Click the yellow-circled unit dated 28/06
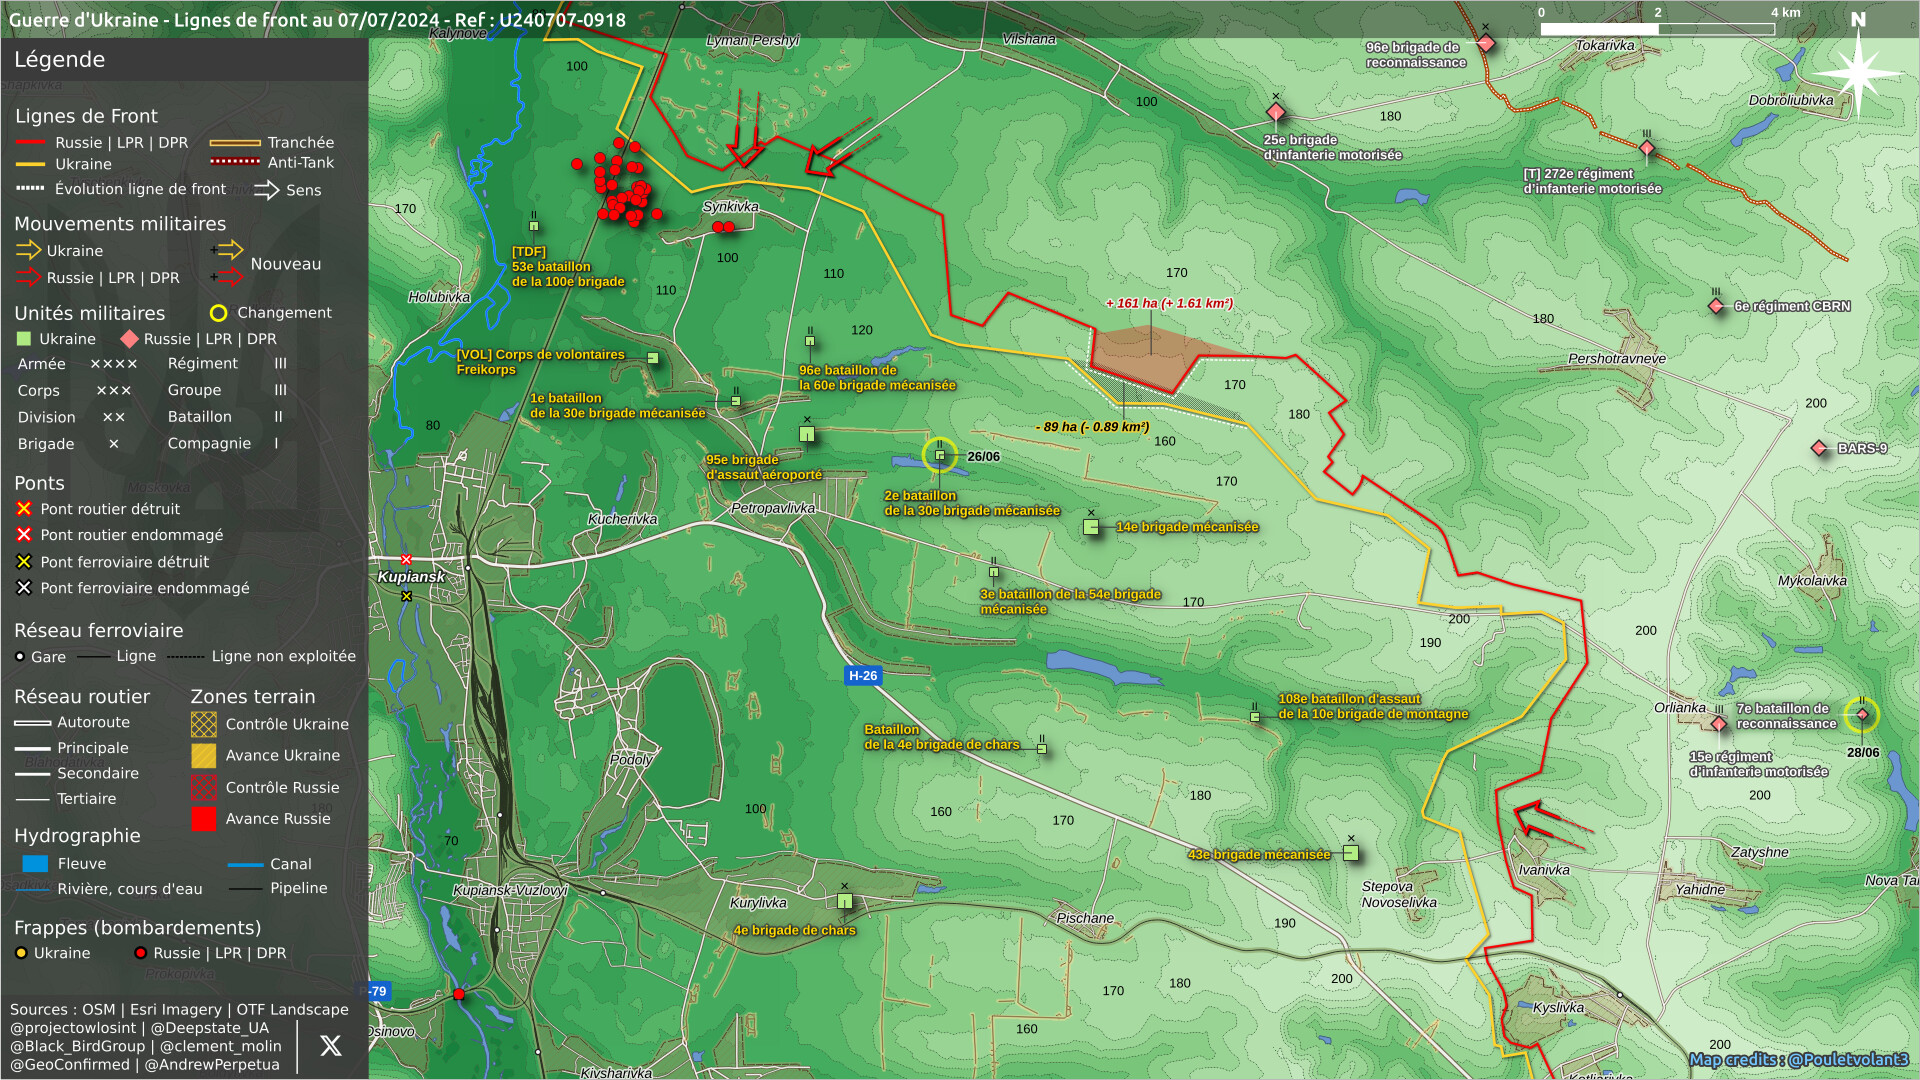 [x=1861, y=714]
